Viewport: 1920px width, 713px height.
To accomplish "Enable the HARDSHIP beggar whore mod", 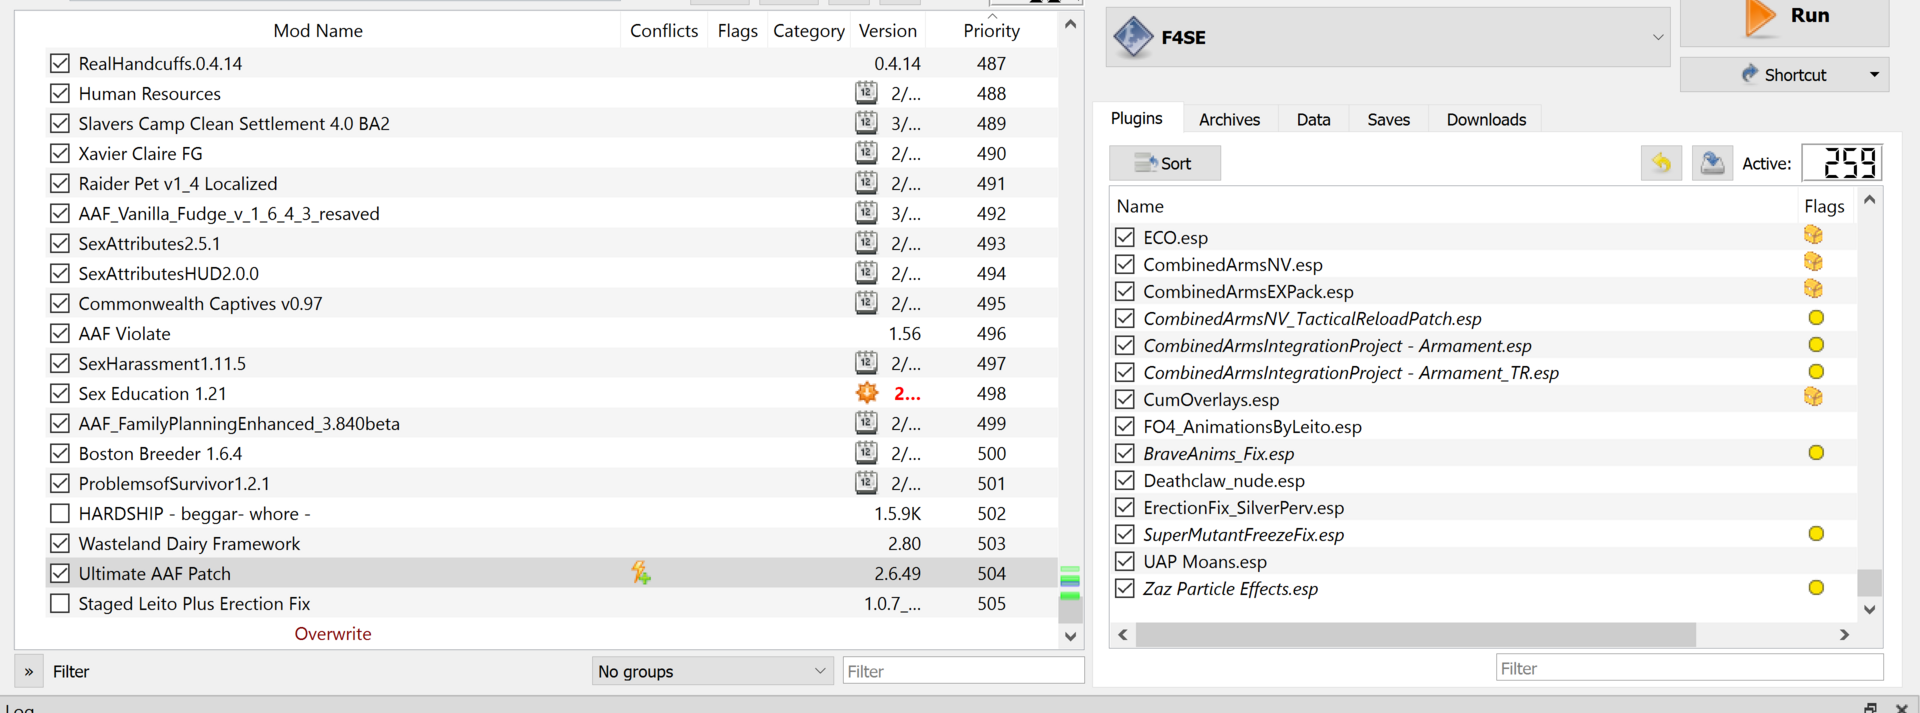I will (60, 513).
